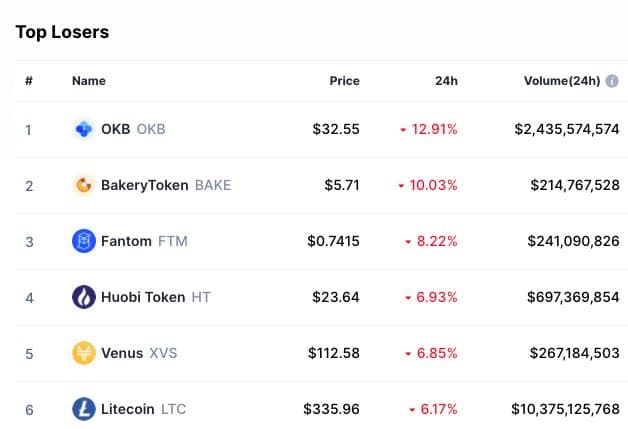
Task: Sort by the Price column header
Action: (x=344, y=81)
